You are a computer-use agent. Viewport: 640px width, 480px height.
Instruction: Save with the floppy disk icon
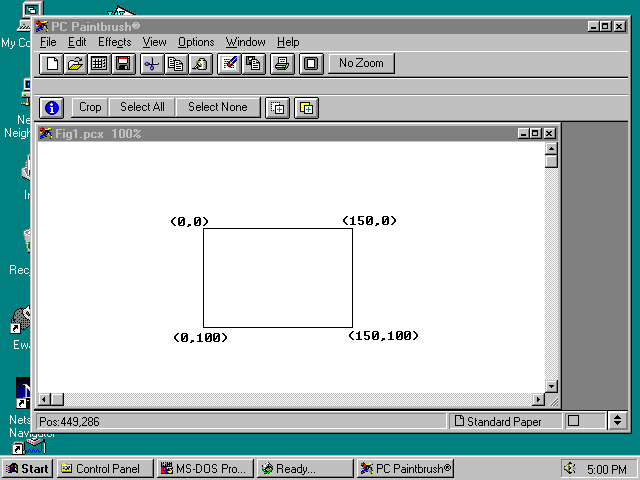pyautogui.click(x=123, y=64)
